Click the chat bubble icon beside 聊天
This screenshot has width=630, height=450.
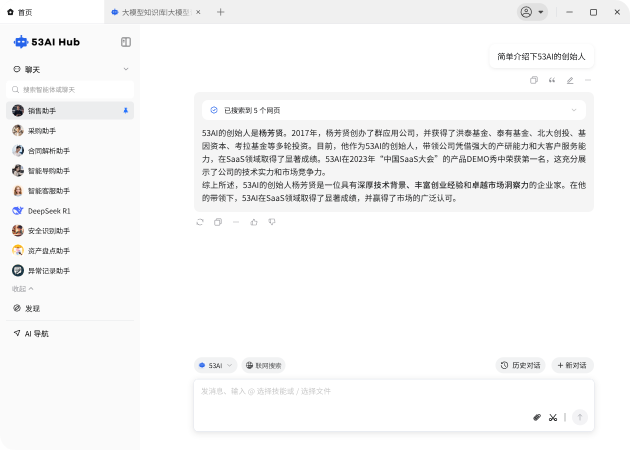(x=17, y=69)
